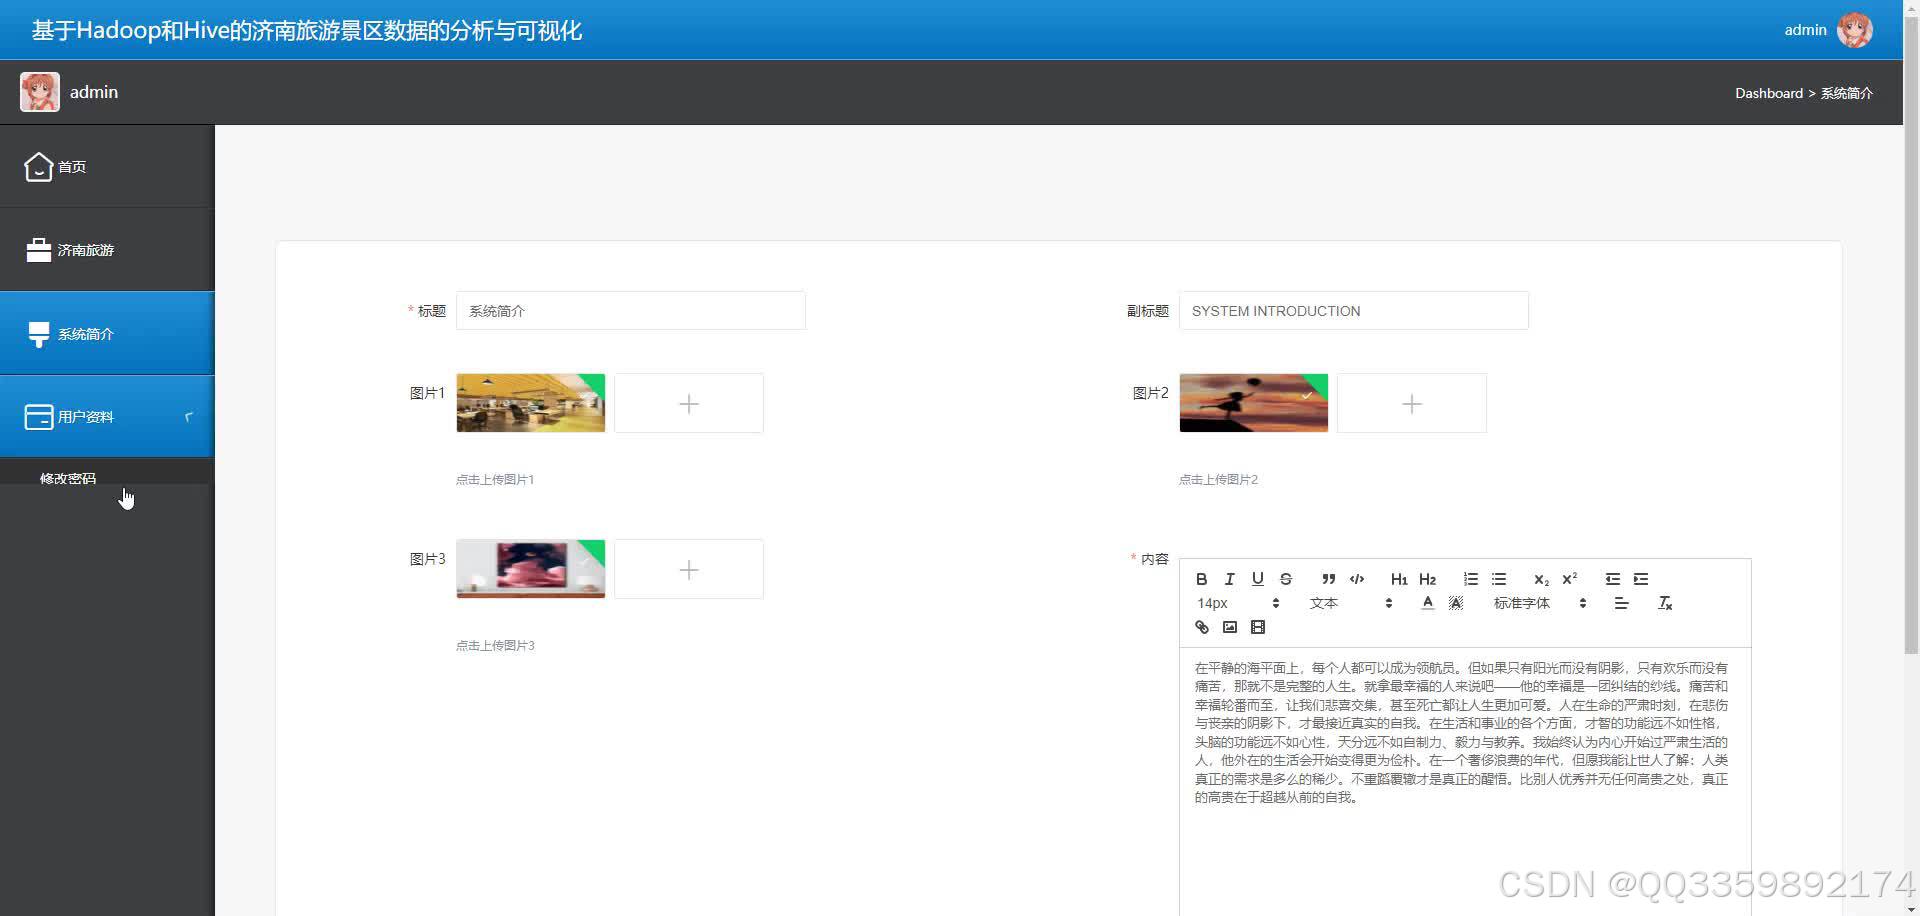This screenshot has width=1920, height=916.
Task: Insert a hyperlink in the content editor
Action: click(x=1201, y=627)
